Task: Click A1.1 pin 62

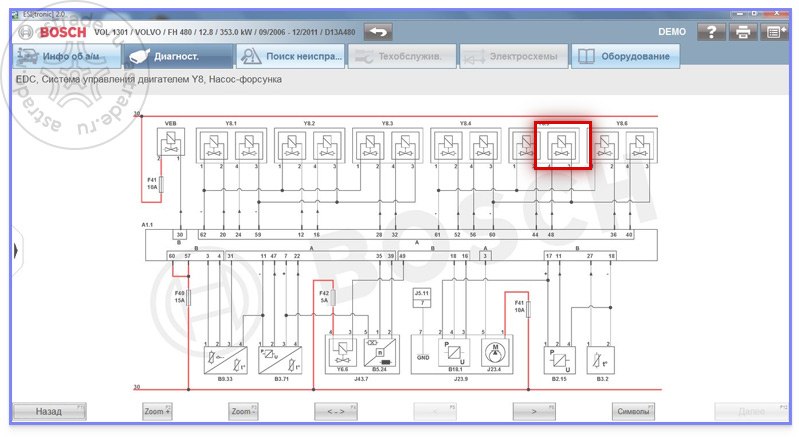Action: tap(203, 235)
